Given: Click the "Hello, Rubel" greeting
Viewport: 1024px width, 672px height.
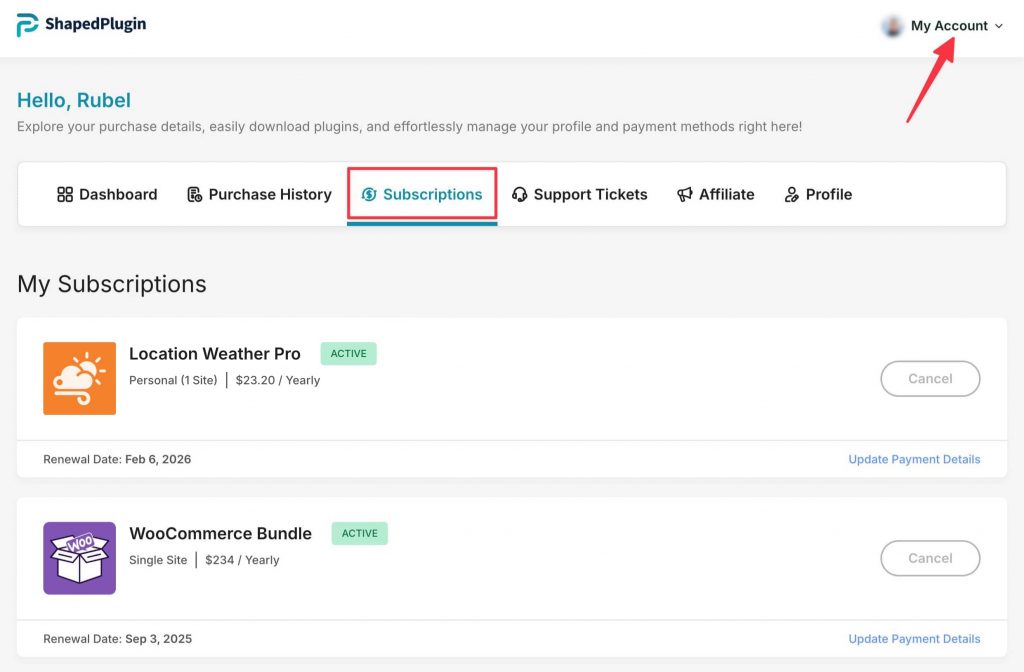Looking at the screenshot, I should pos(74,100).
